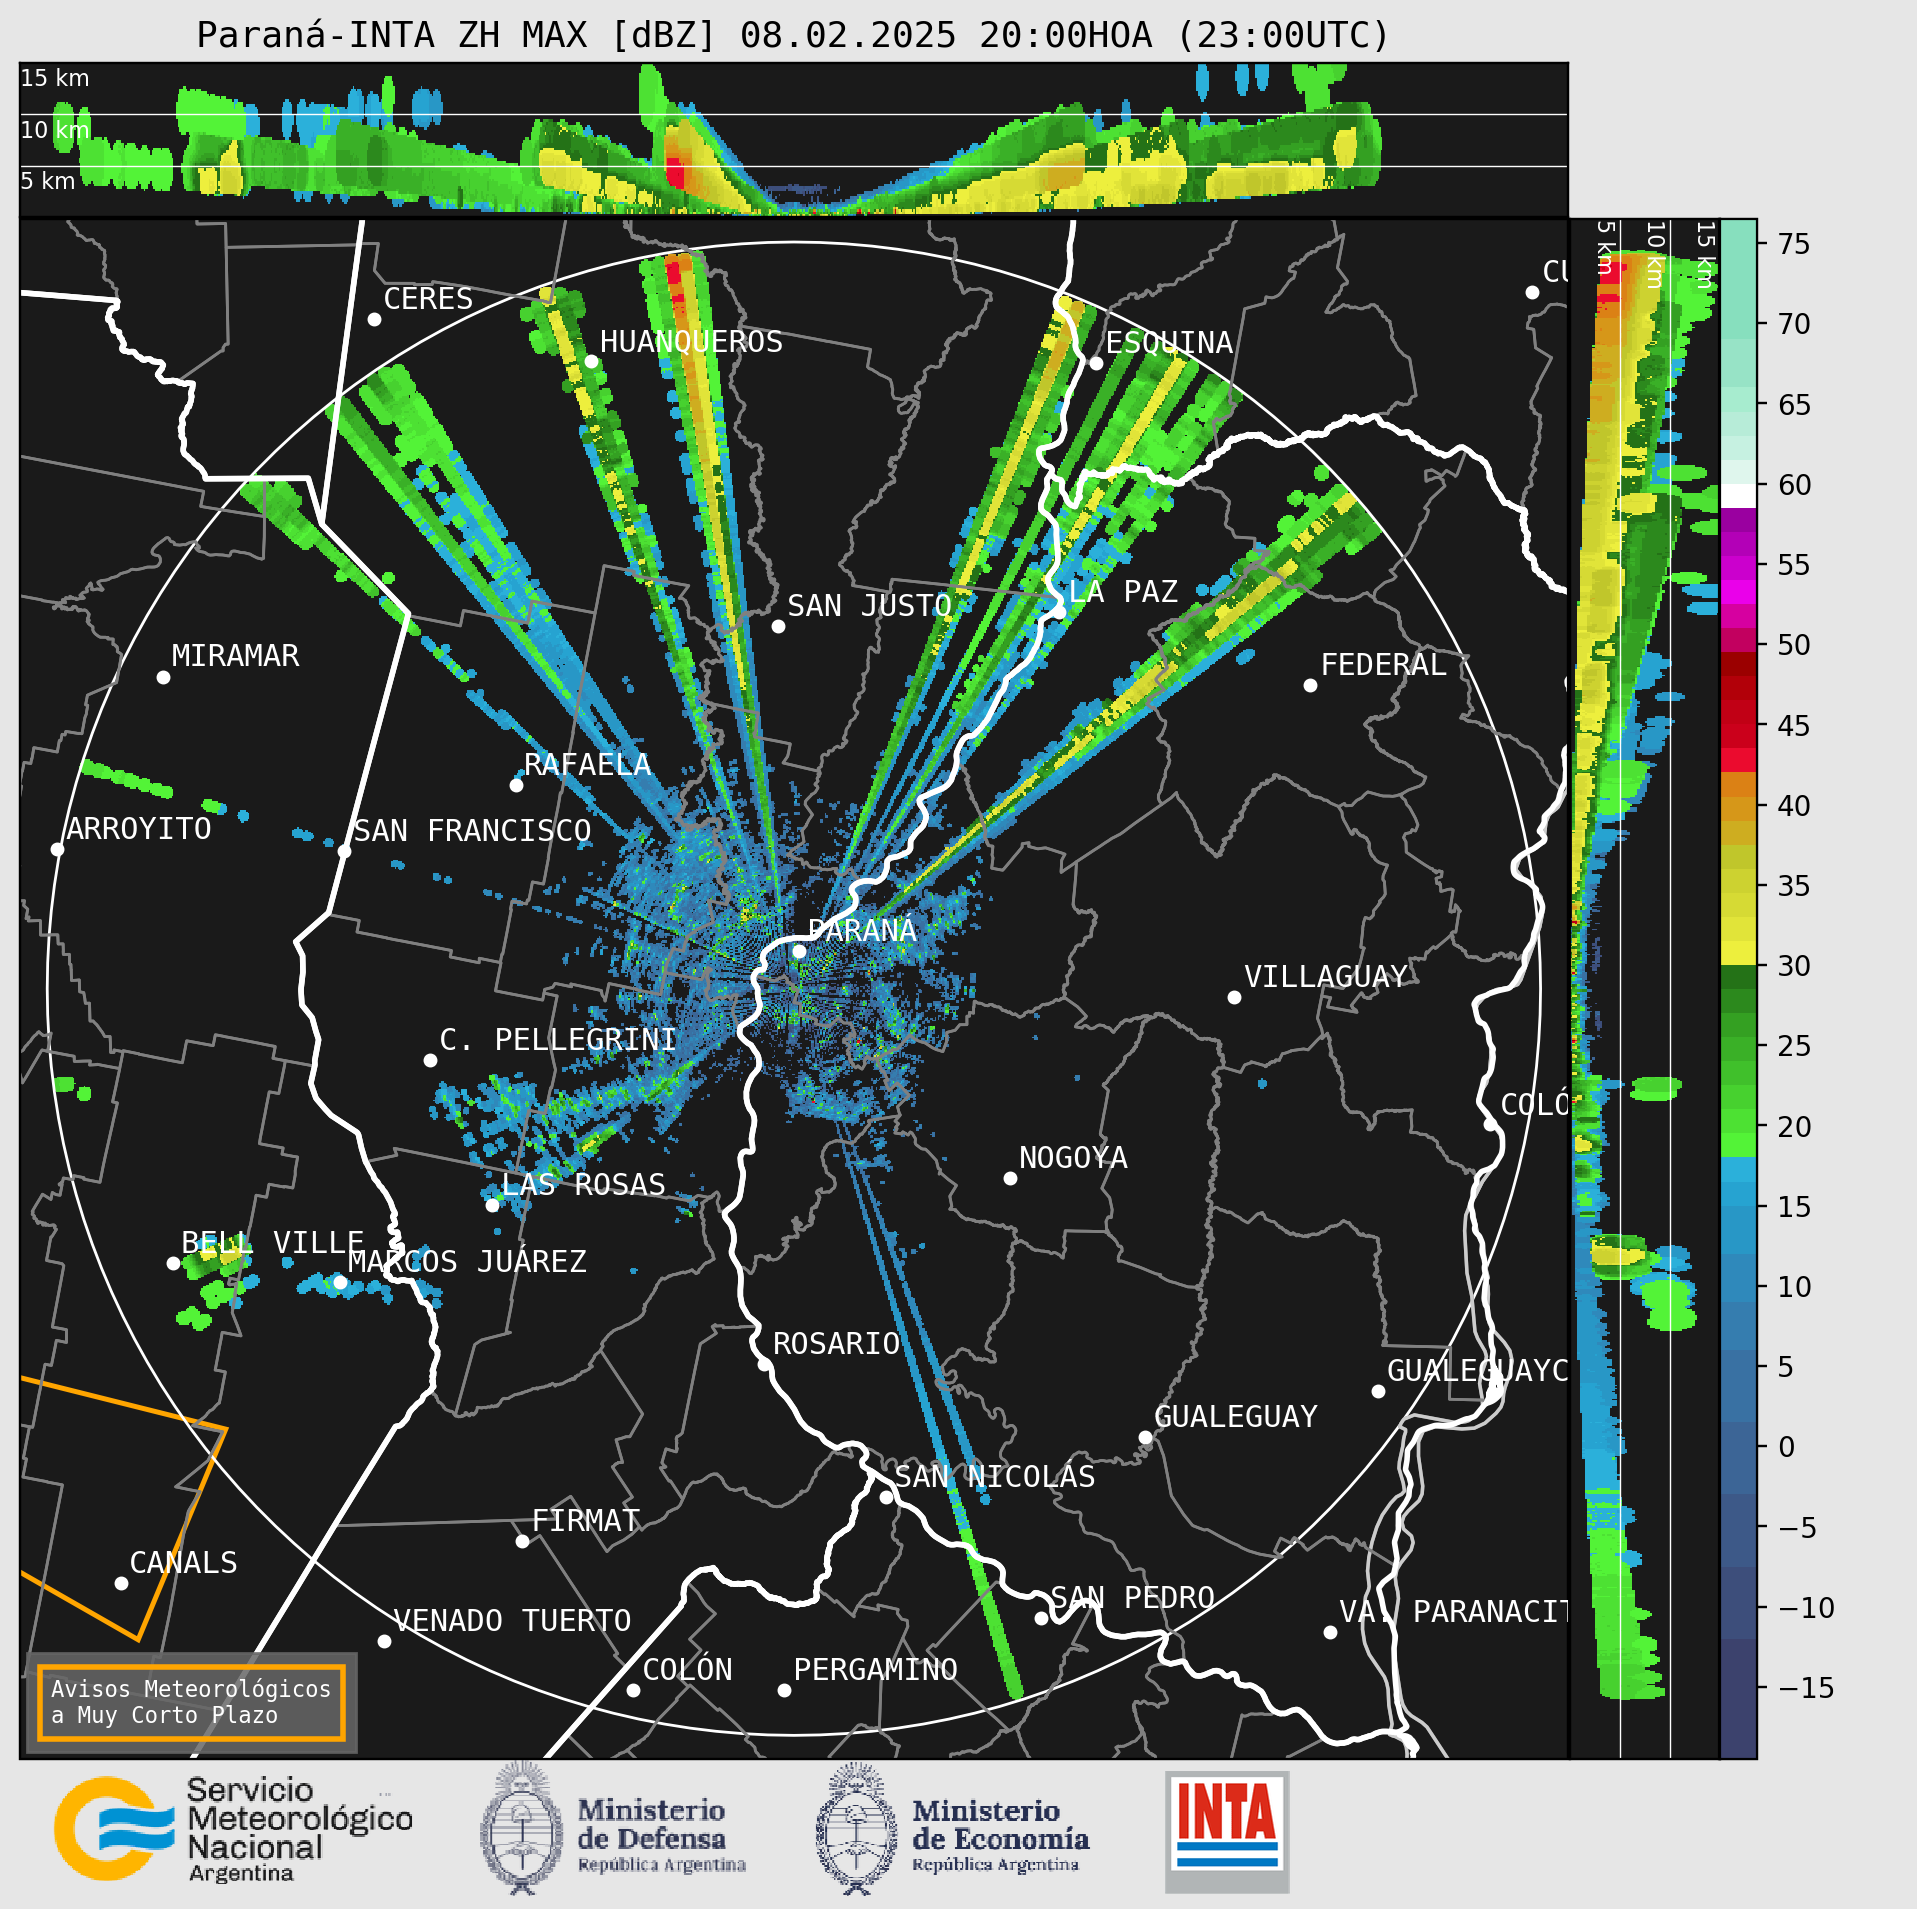
Task: Click the LA PAZ city label
Action: [1123, 591]
